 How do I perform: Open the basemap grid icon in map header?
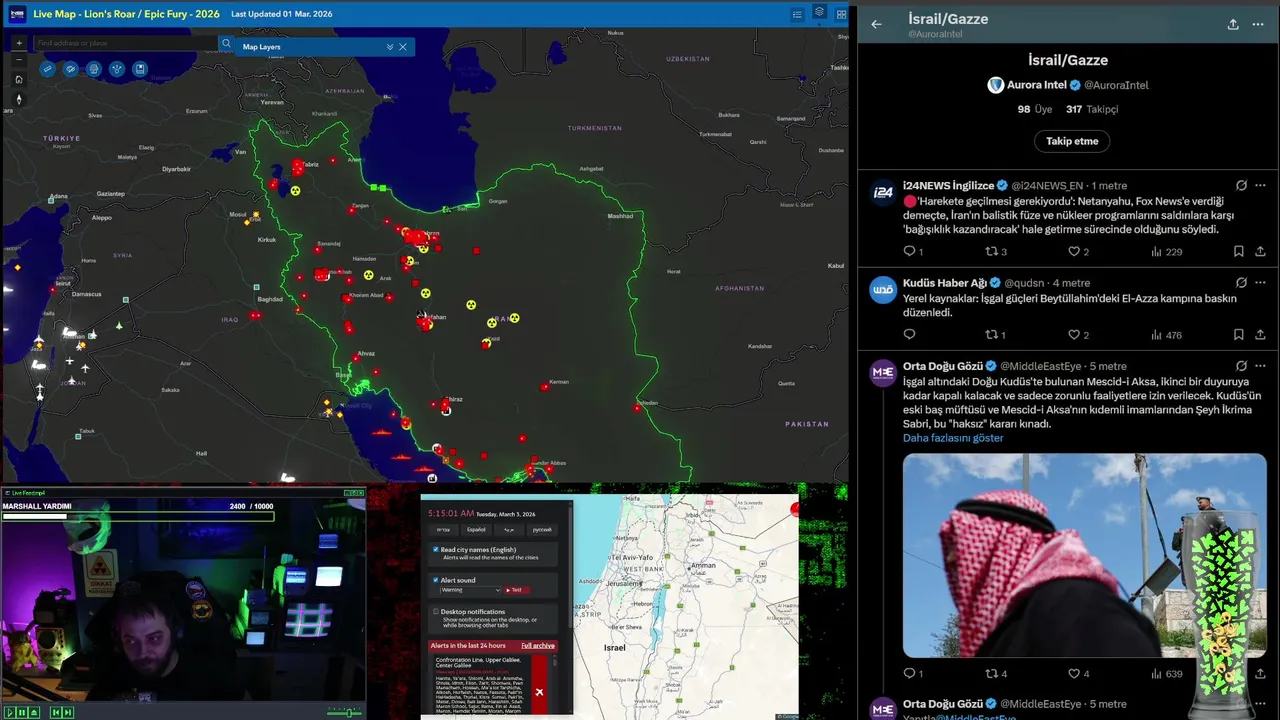coord(841,14)
